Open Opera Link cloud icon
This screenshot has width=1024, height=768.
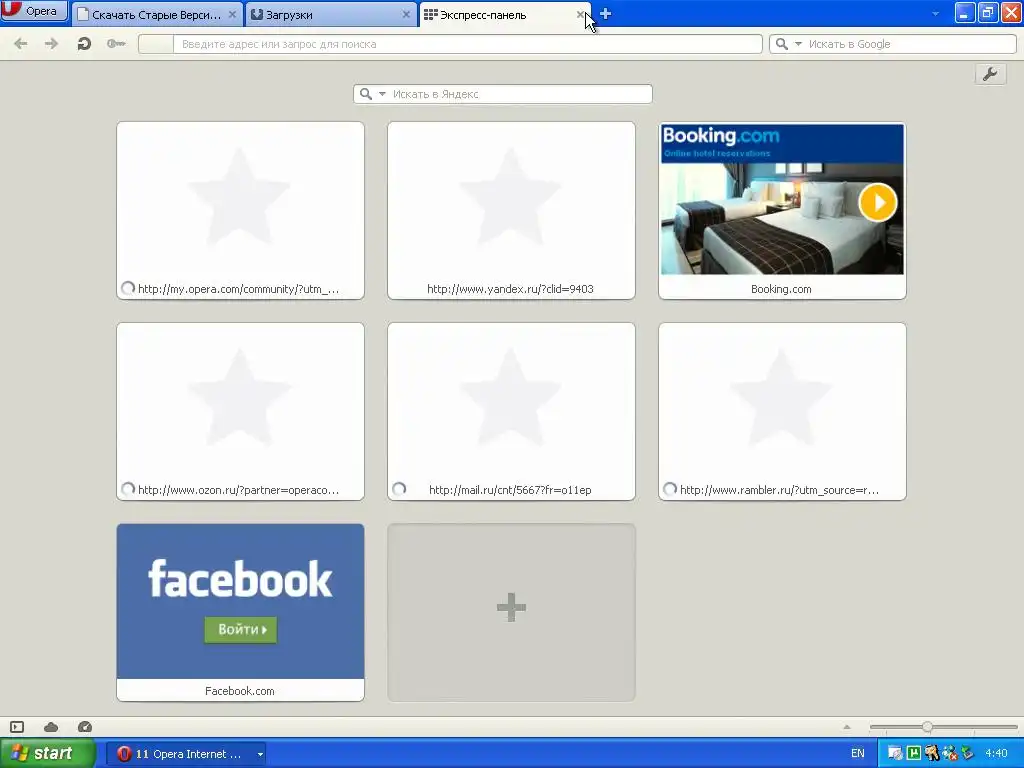(x=51, y=727)
